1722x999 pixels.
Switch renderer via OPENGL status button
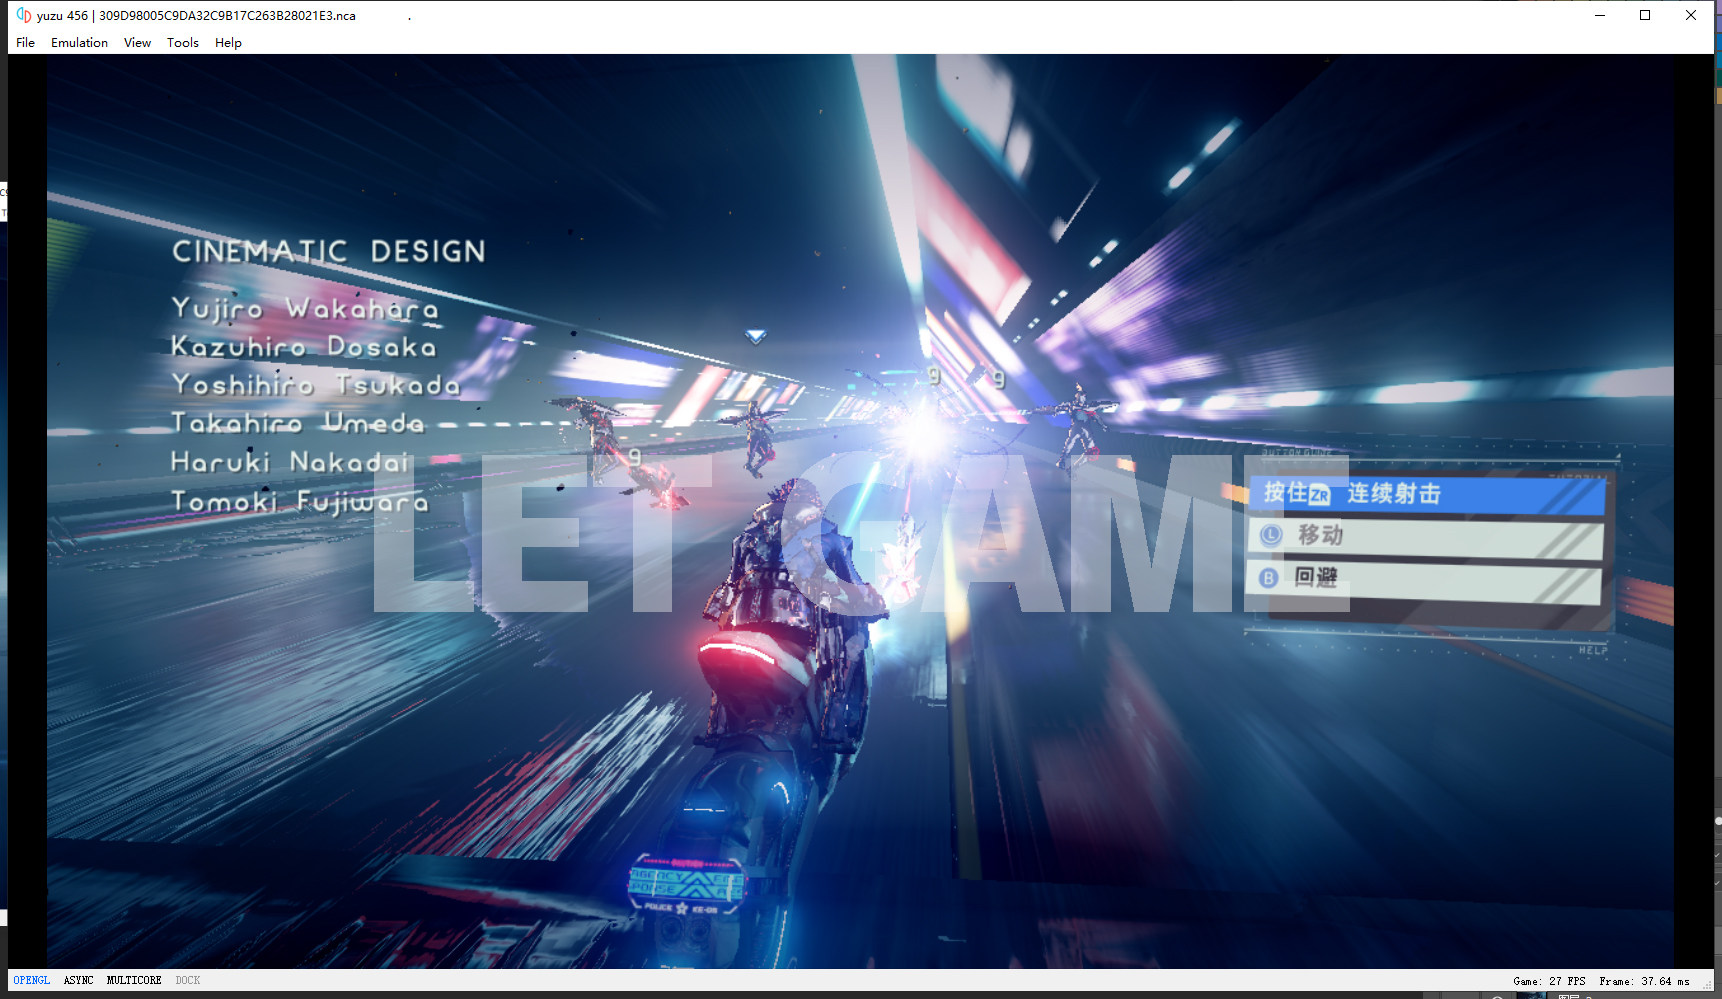coord(31,981)
